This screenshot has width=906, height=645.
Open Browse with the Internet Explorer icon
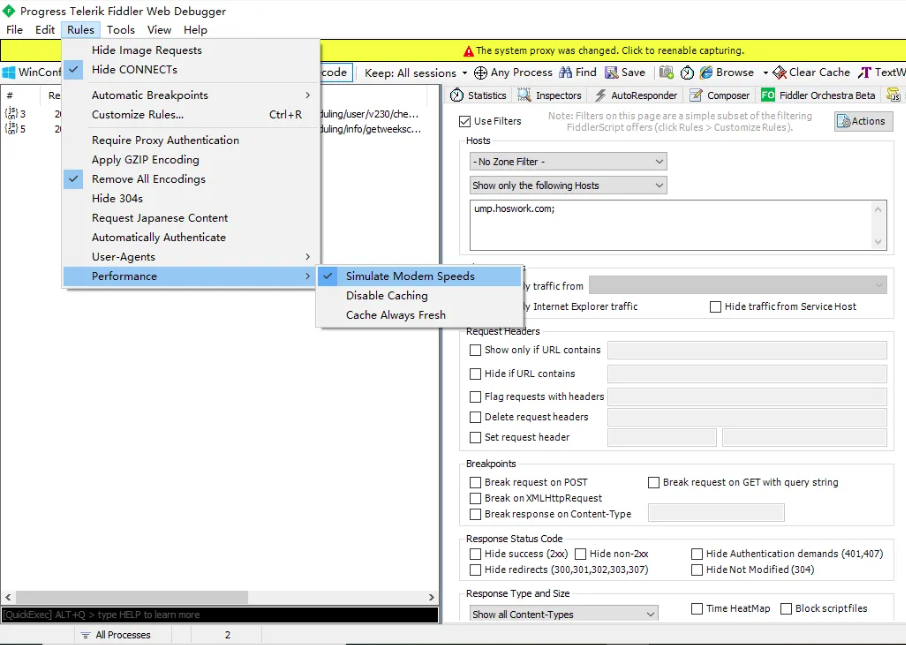[706, 73]
